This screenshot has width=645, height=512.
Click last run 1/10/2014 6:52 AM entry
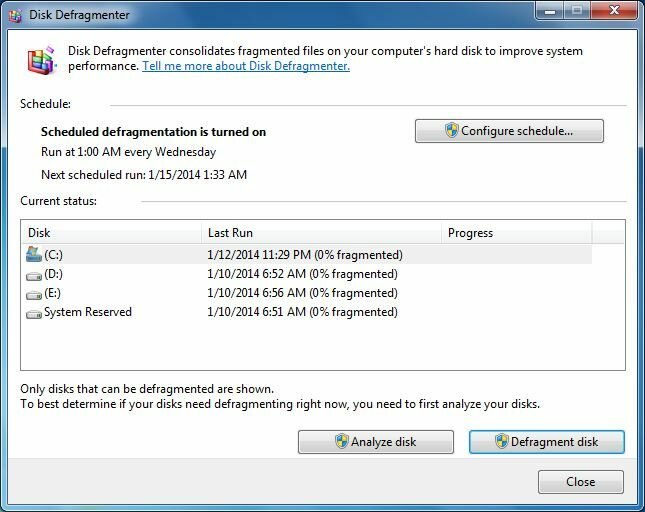tap(302, 274)
